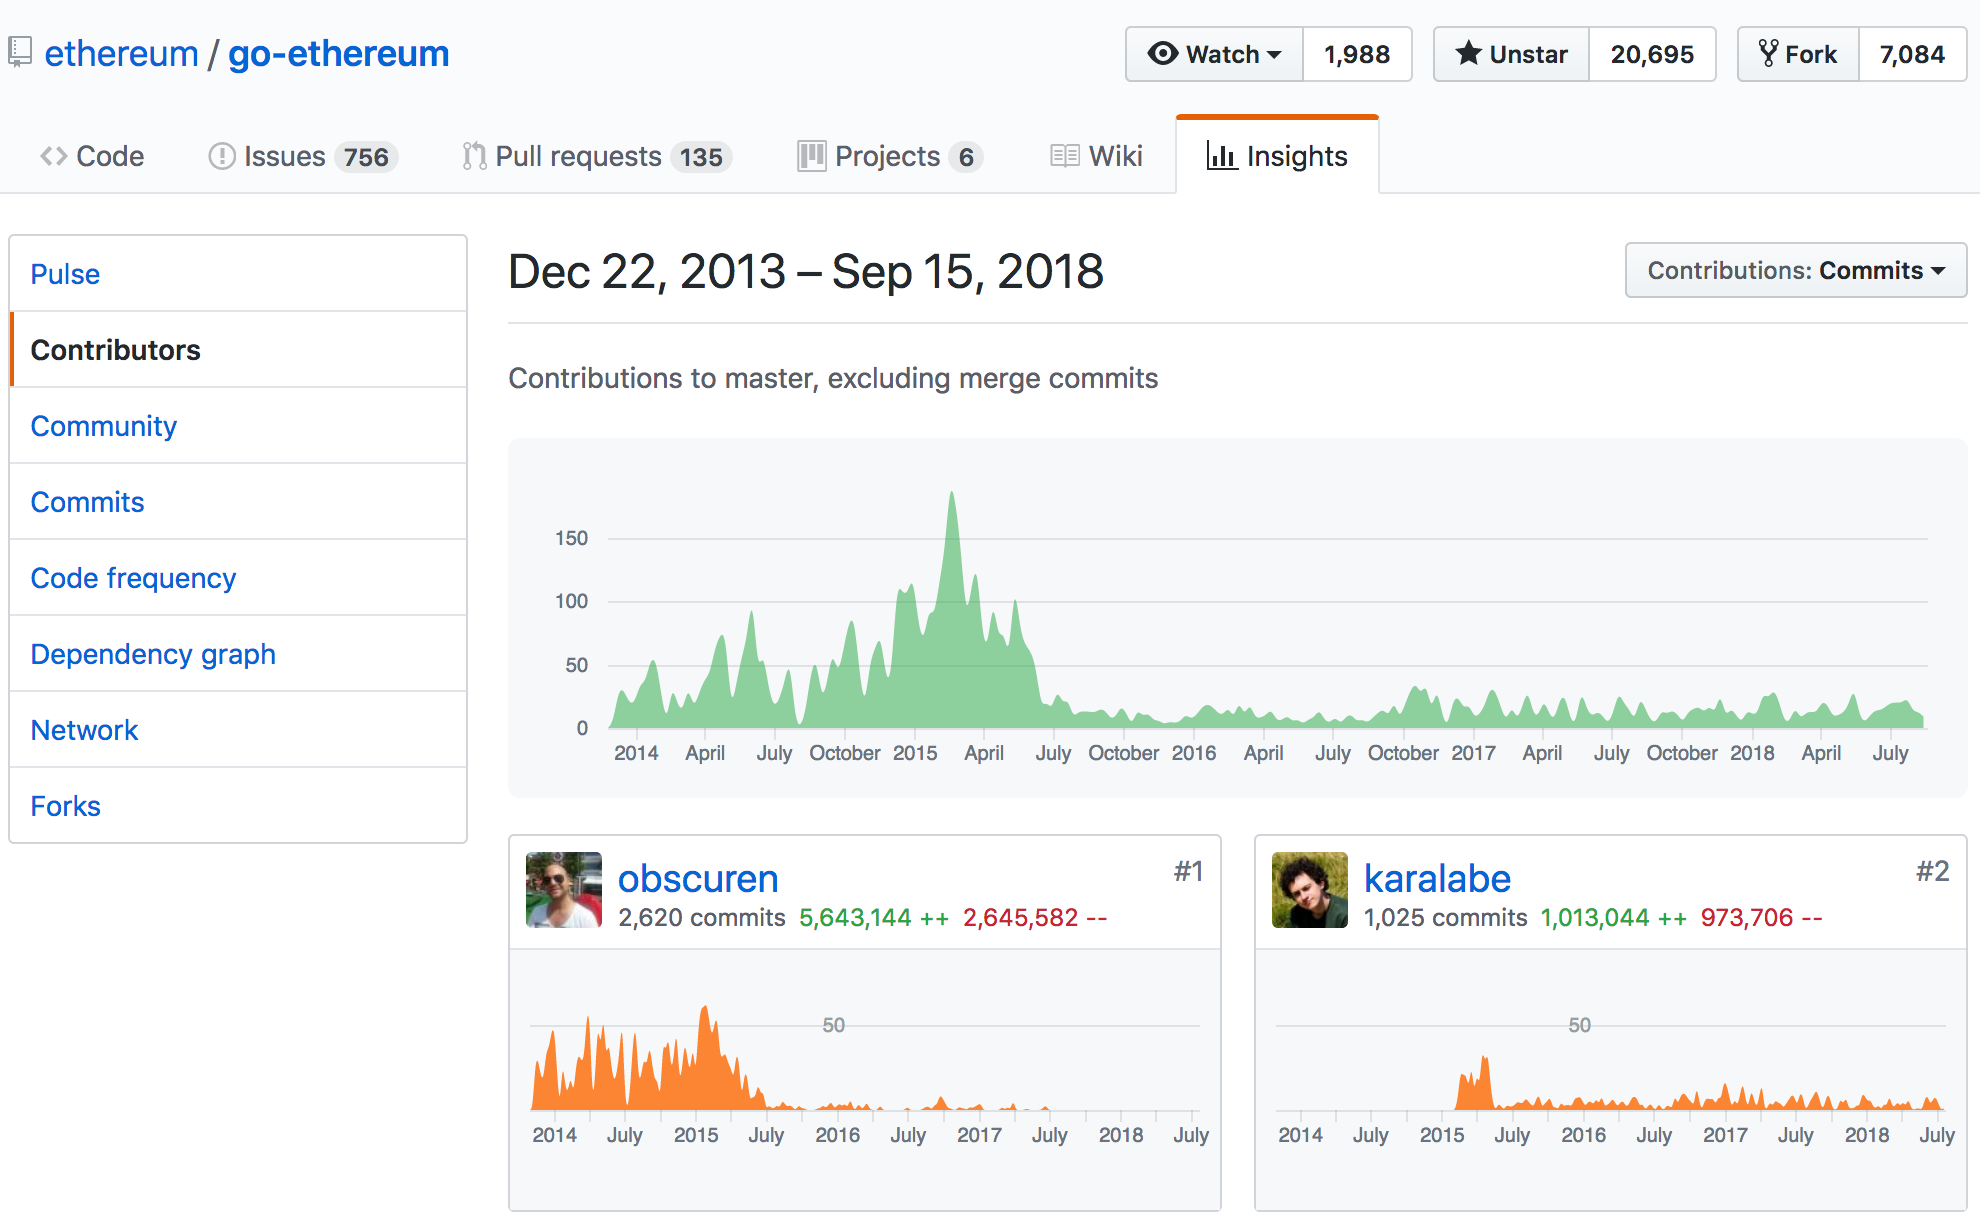The height and width of the screenshot is (1224, 1980).
Task: View the 20,695 stargazers count
Action: 1652,54
